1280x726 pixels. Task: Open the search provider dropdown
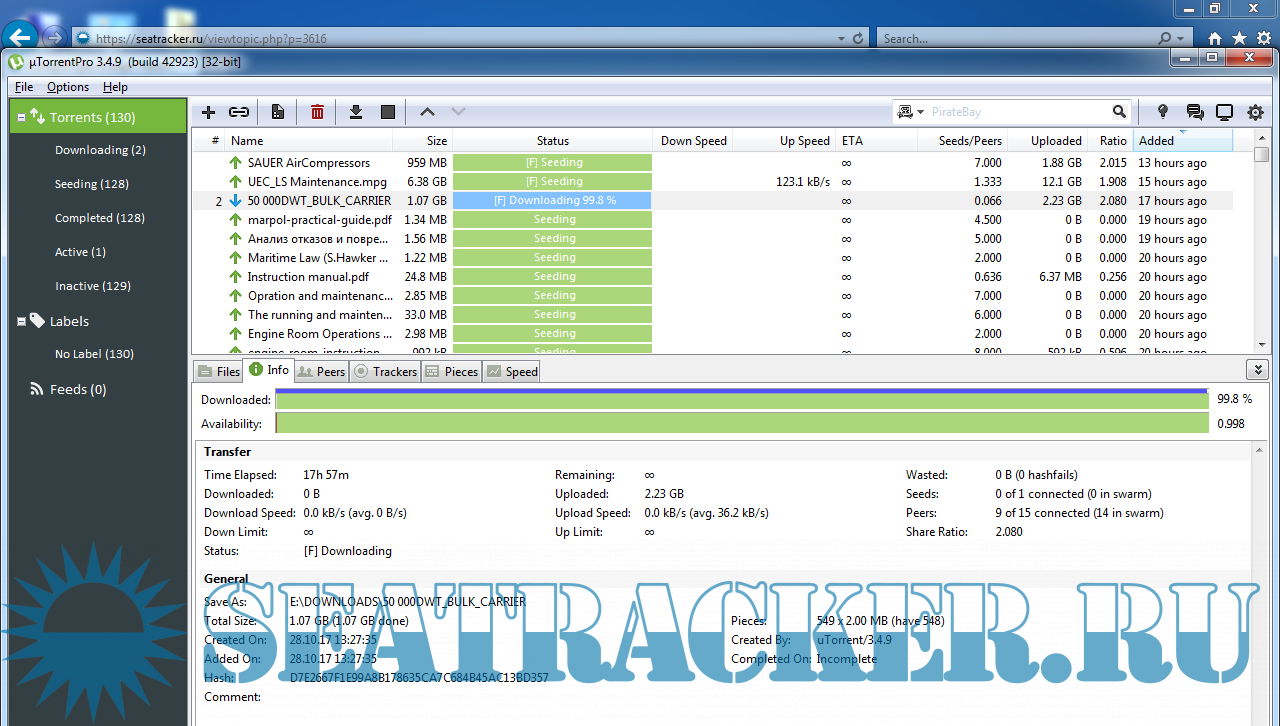click(x=911, y=112)
